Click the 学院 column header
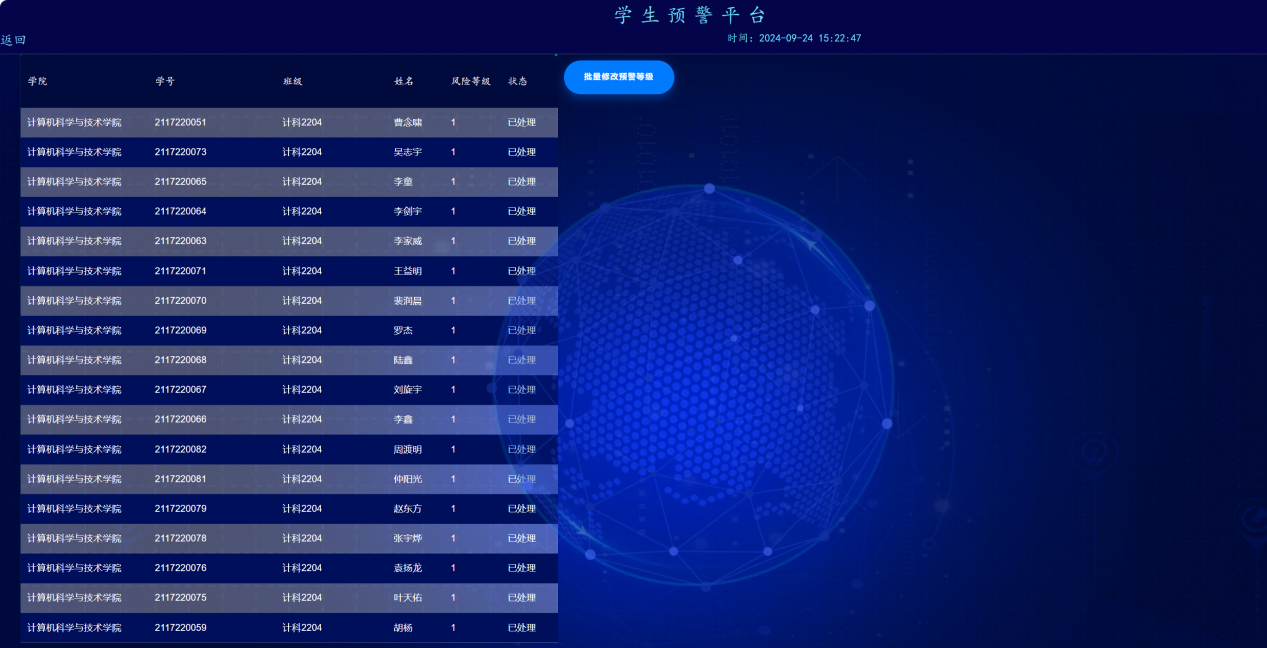The image size is (1267, 648). point(37,81)
